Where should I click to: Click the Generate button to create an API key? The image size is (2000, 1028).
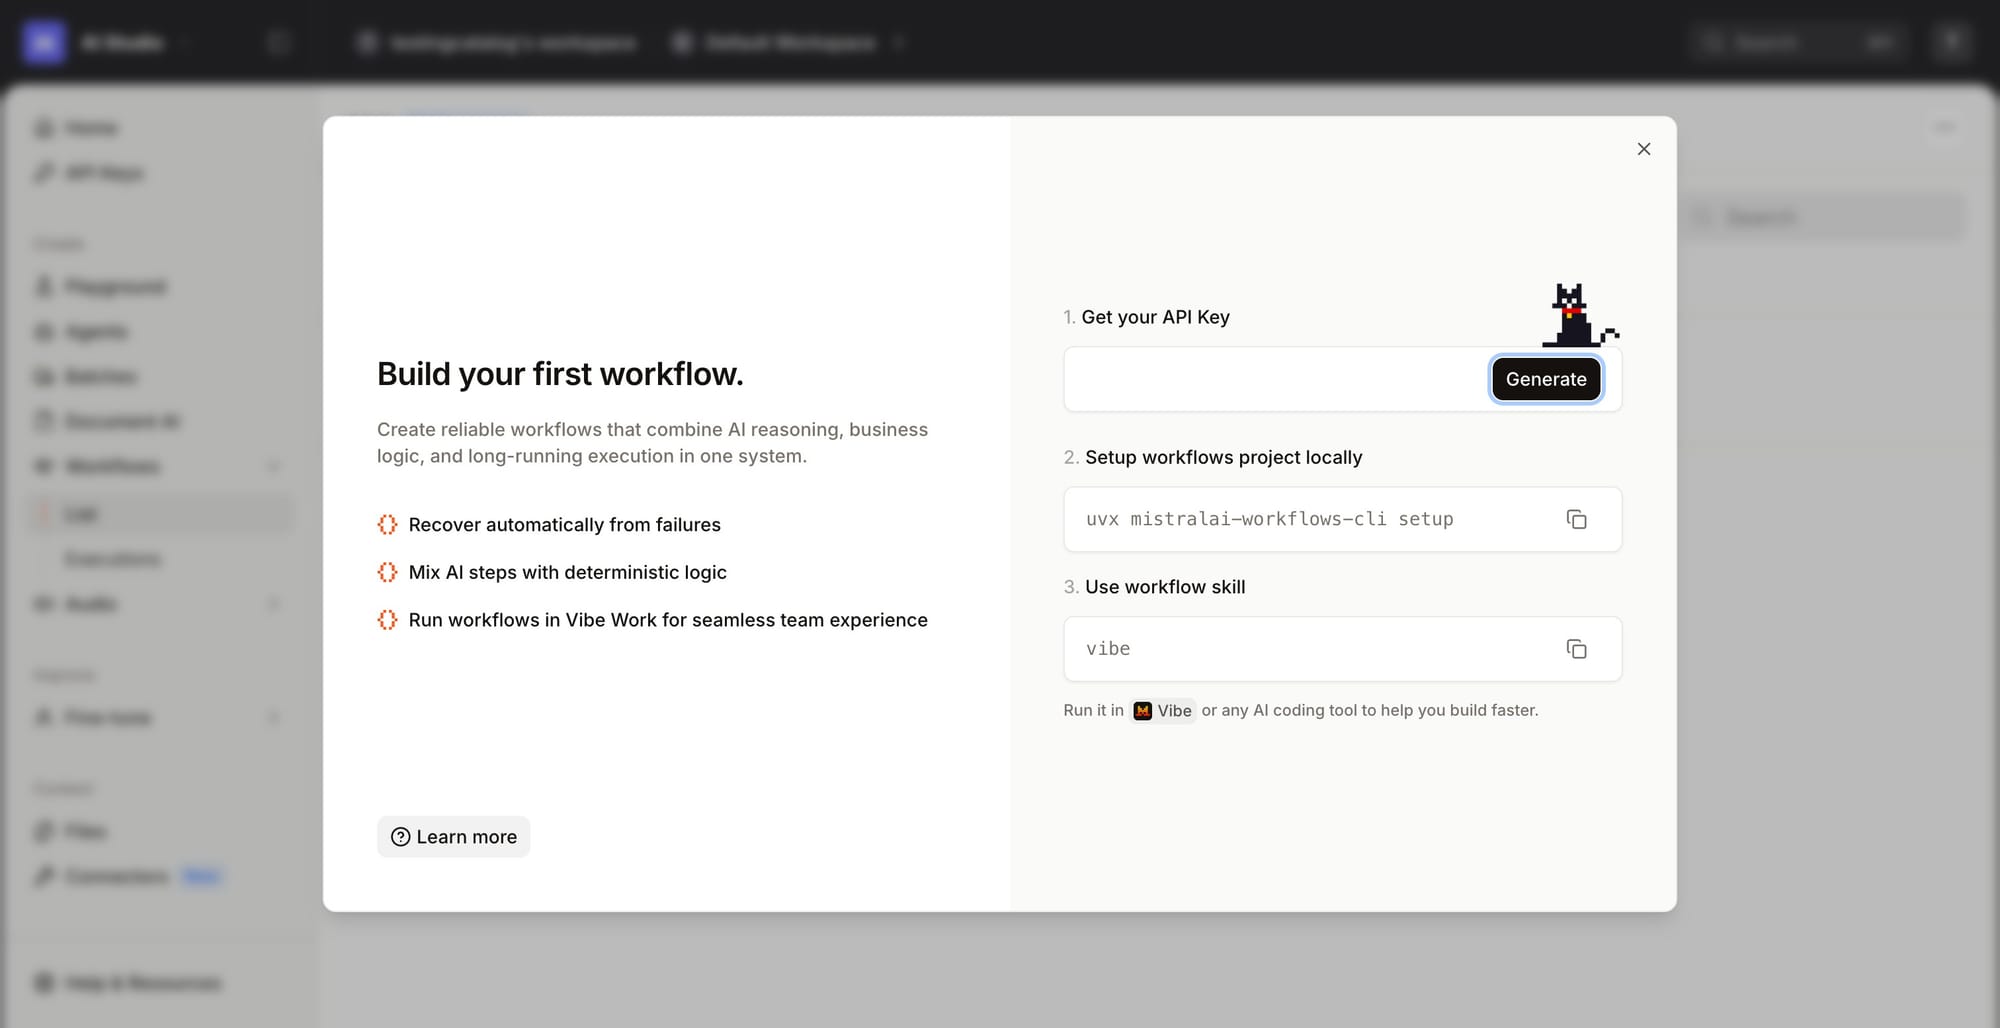pyautogui.click(x=1546, y=379)
